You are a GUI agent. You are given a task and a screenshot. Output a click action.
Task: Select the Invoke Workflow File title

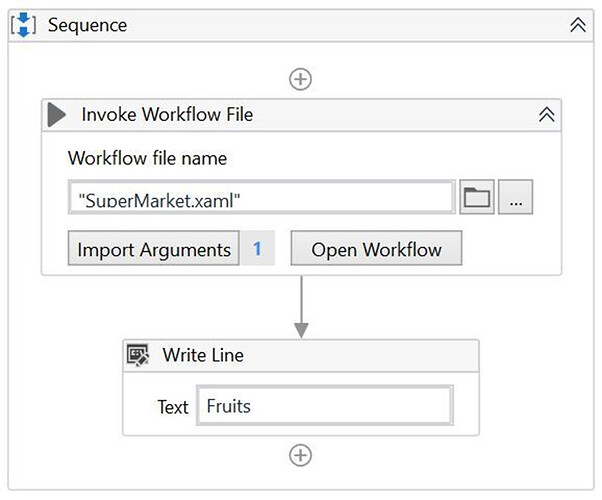click(x=167, y=114)
